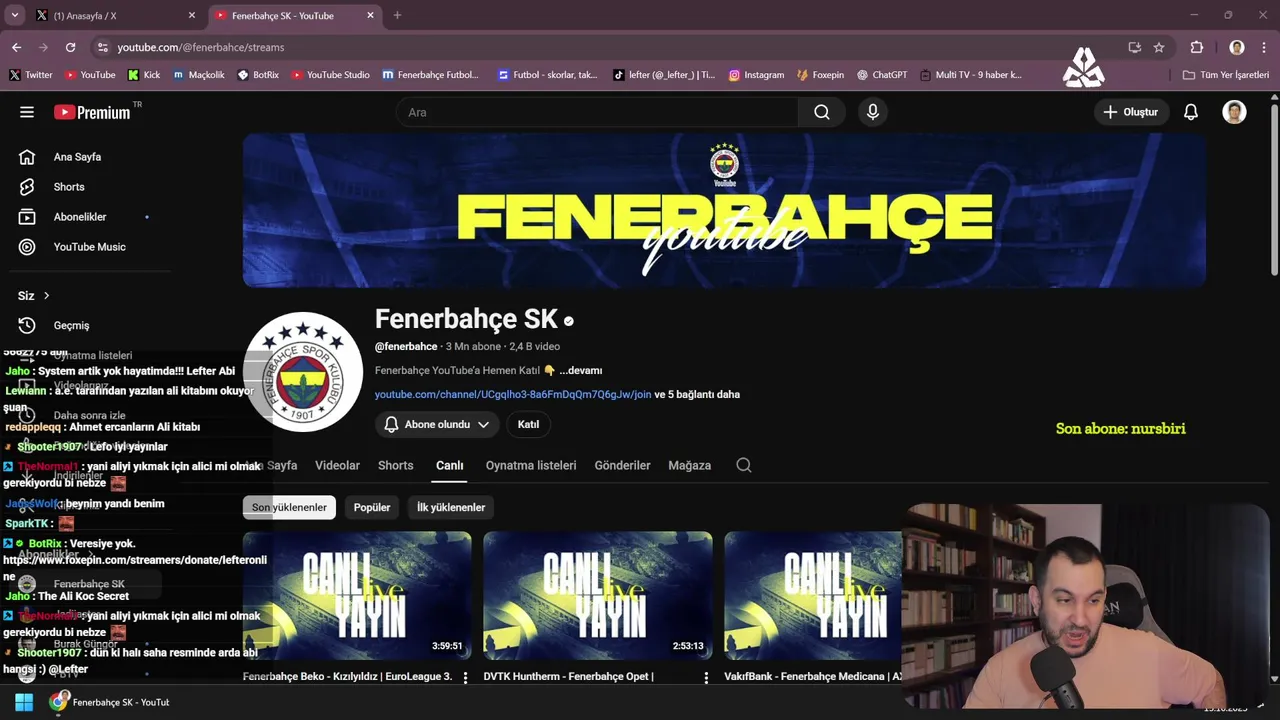Start voice search with microphone icon

(x=873, y=112)
